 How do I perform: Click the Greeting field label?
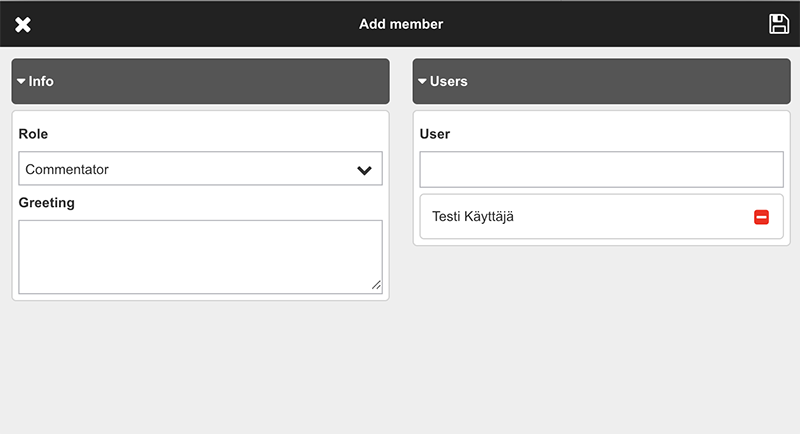point(47,203)
